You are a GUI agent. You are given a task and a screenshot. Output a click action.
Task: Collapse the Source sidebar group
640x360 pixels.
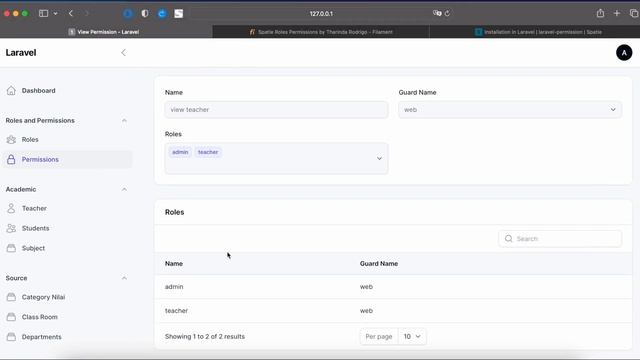click(x=124, y=278)
